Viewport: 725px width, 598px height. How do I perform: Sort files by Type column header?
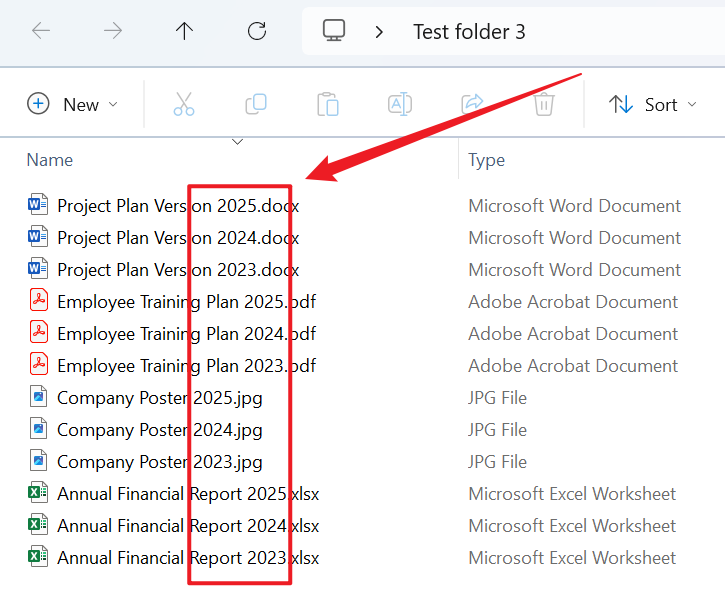coord(487,160)
